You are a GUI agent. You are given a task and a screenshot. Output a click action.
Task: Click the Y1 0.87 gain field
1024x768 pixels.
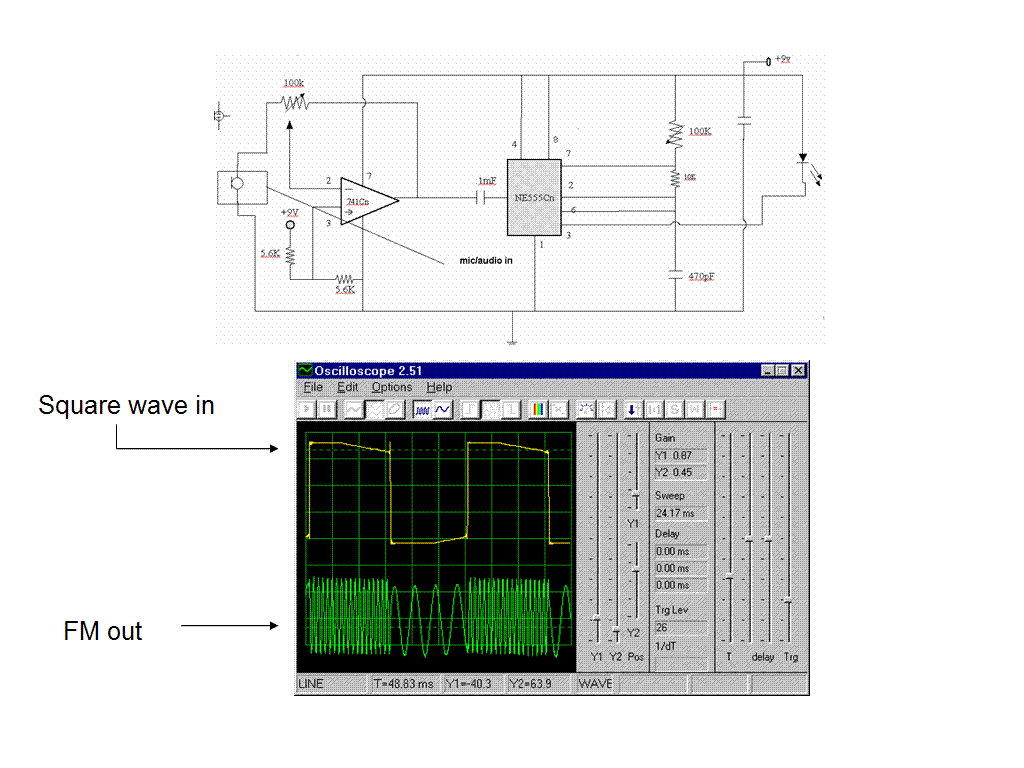click(680, 455)
